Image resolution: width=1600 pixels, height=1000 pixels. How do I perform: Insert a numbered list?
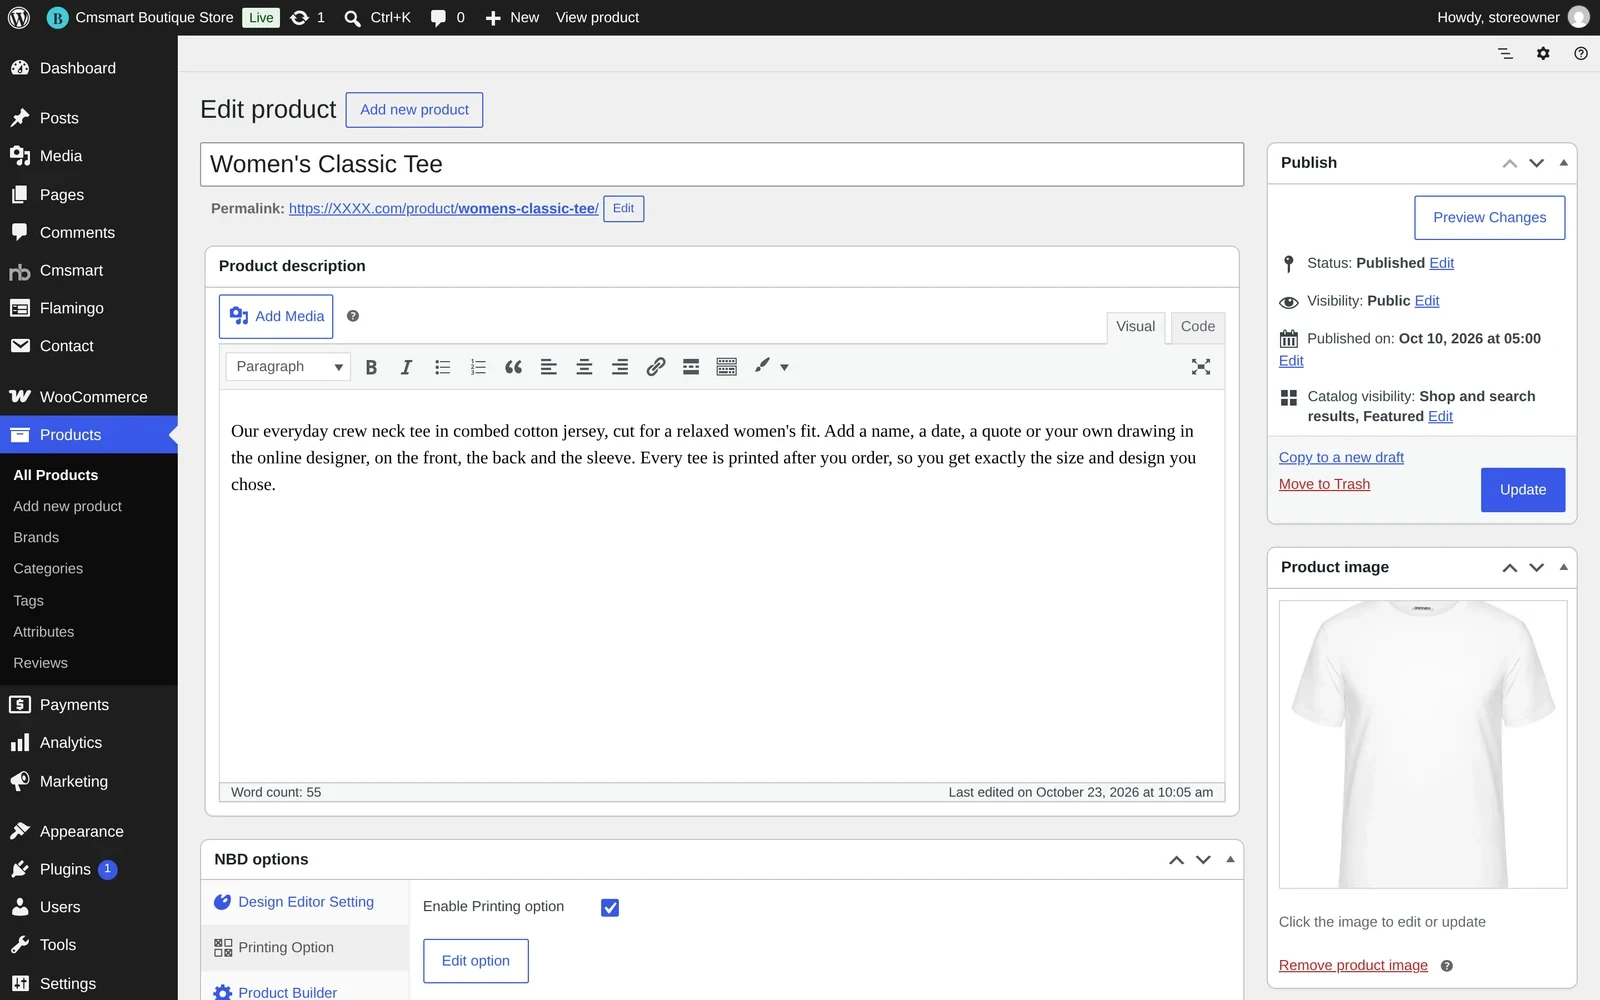[478, 367]
